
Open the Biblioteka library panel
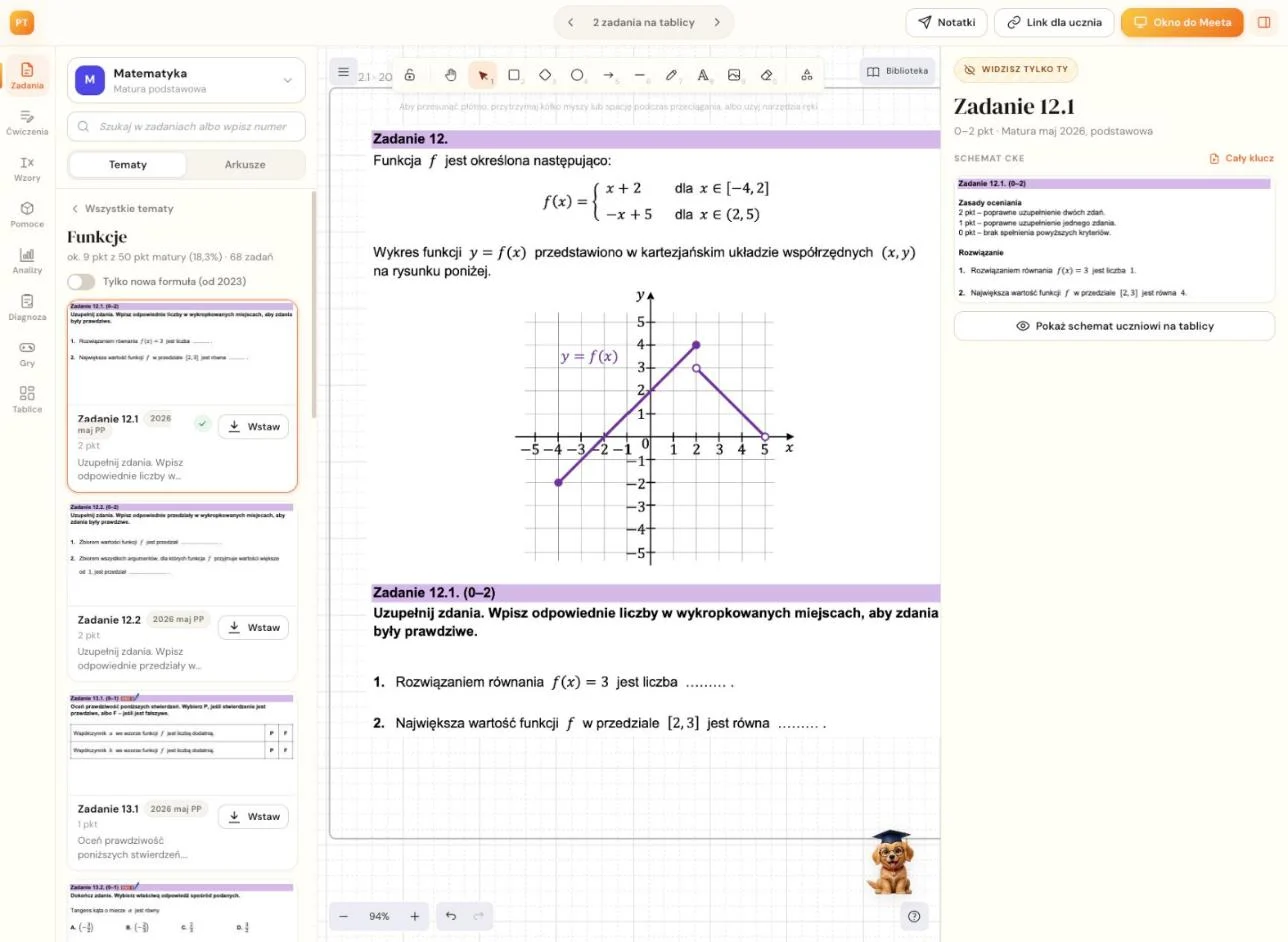[x=898, y=71]
